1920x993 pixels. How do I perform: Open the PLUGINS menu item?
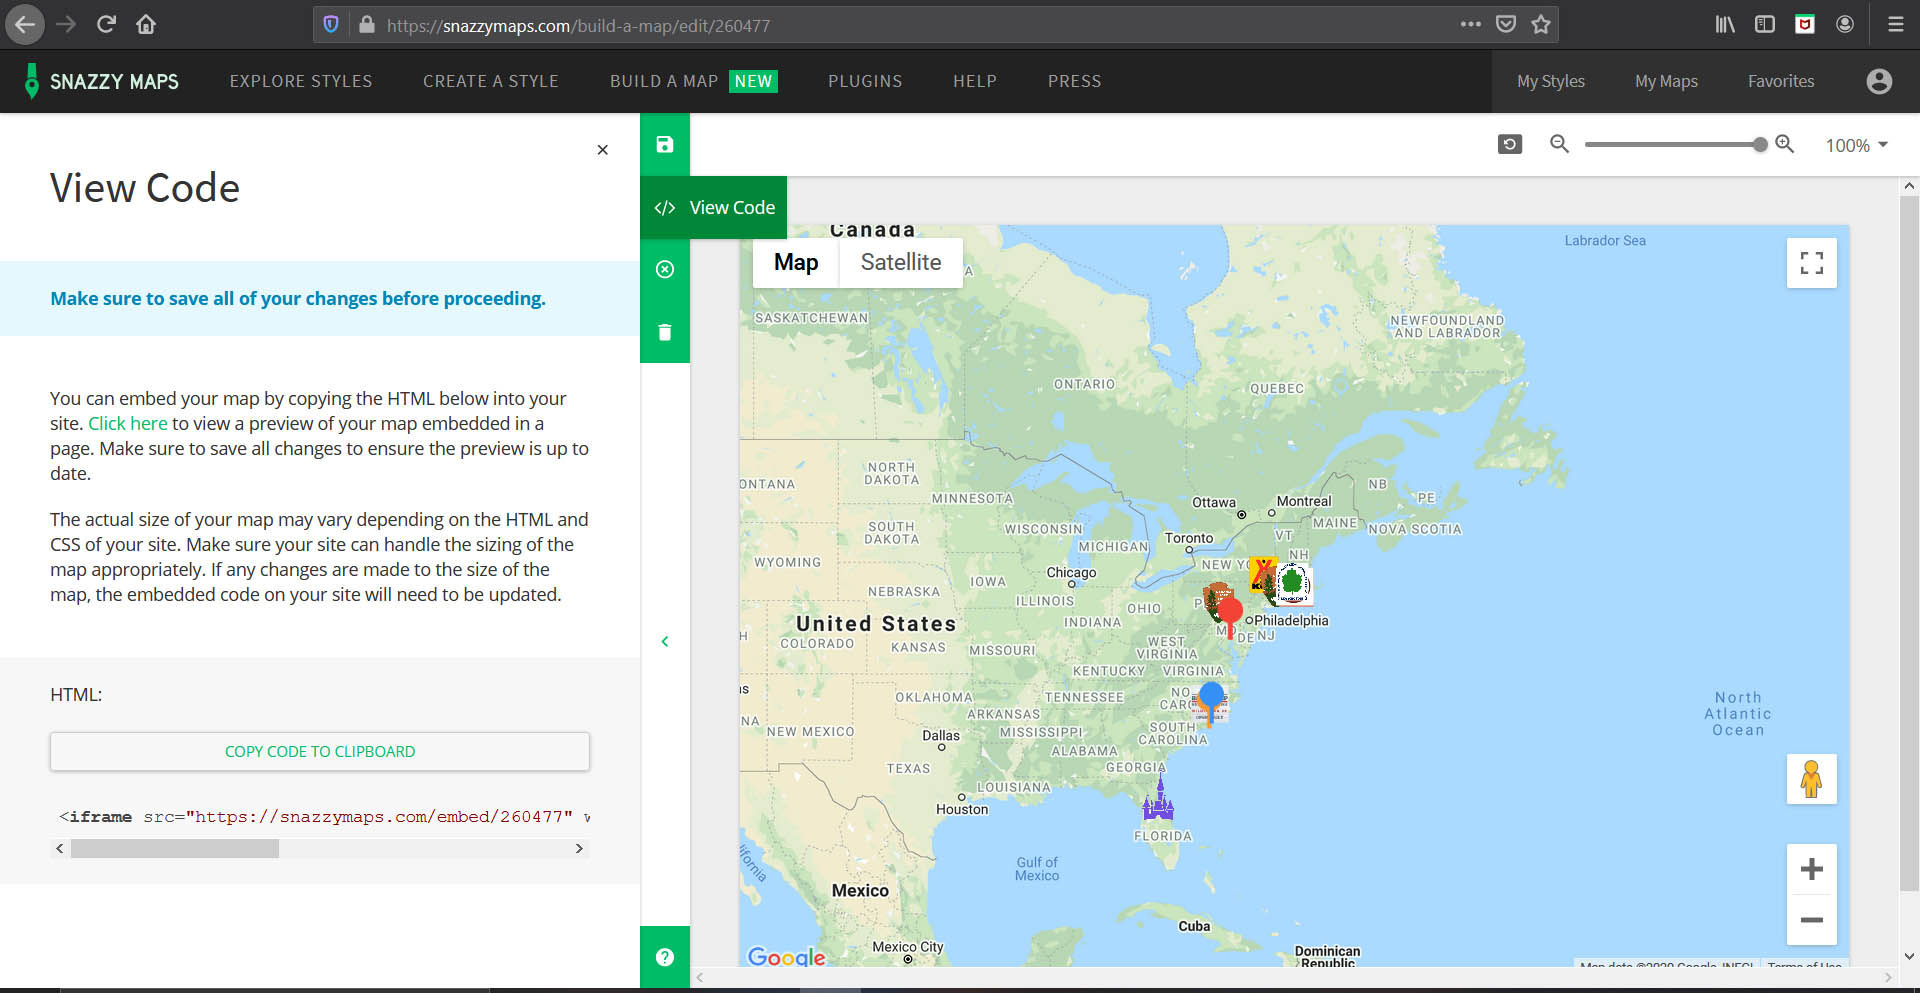(865, 81)
